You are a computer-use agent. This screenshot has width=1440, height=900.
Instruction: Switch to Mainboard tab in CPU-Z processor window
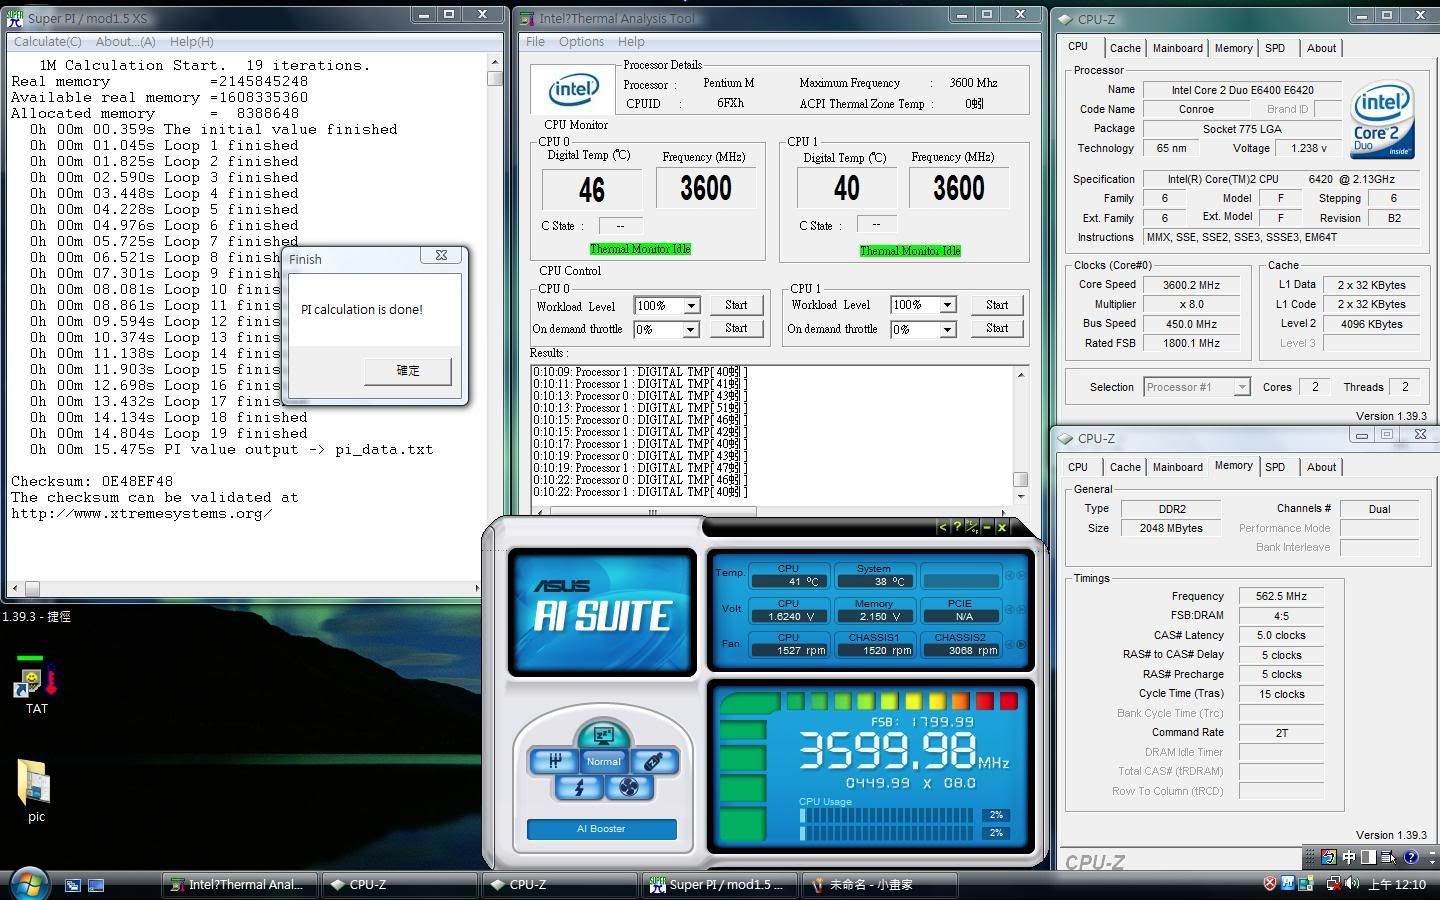[x=1178, y=48]
